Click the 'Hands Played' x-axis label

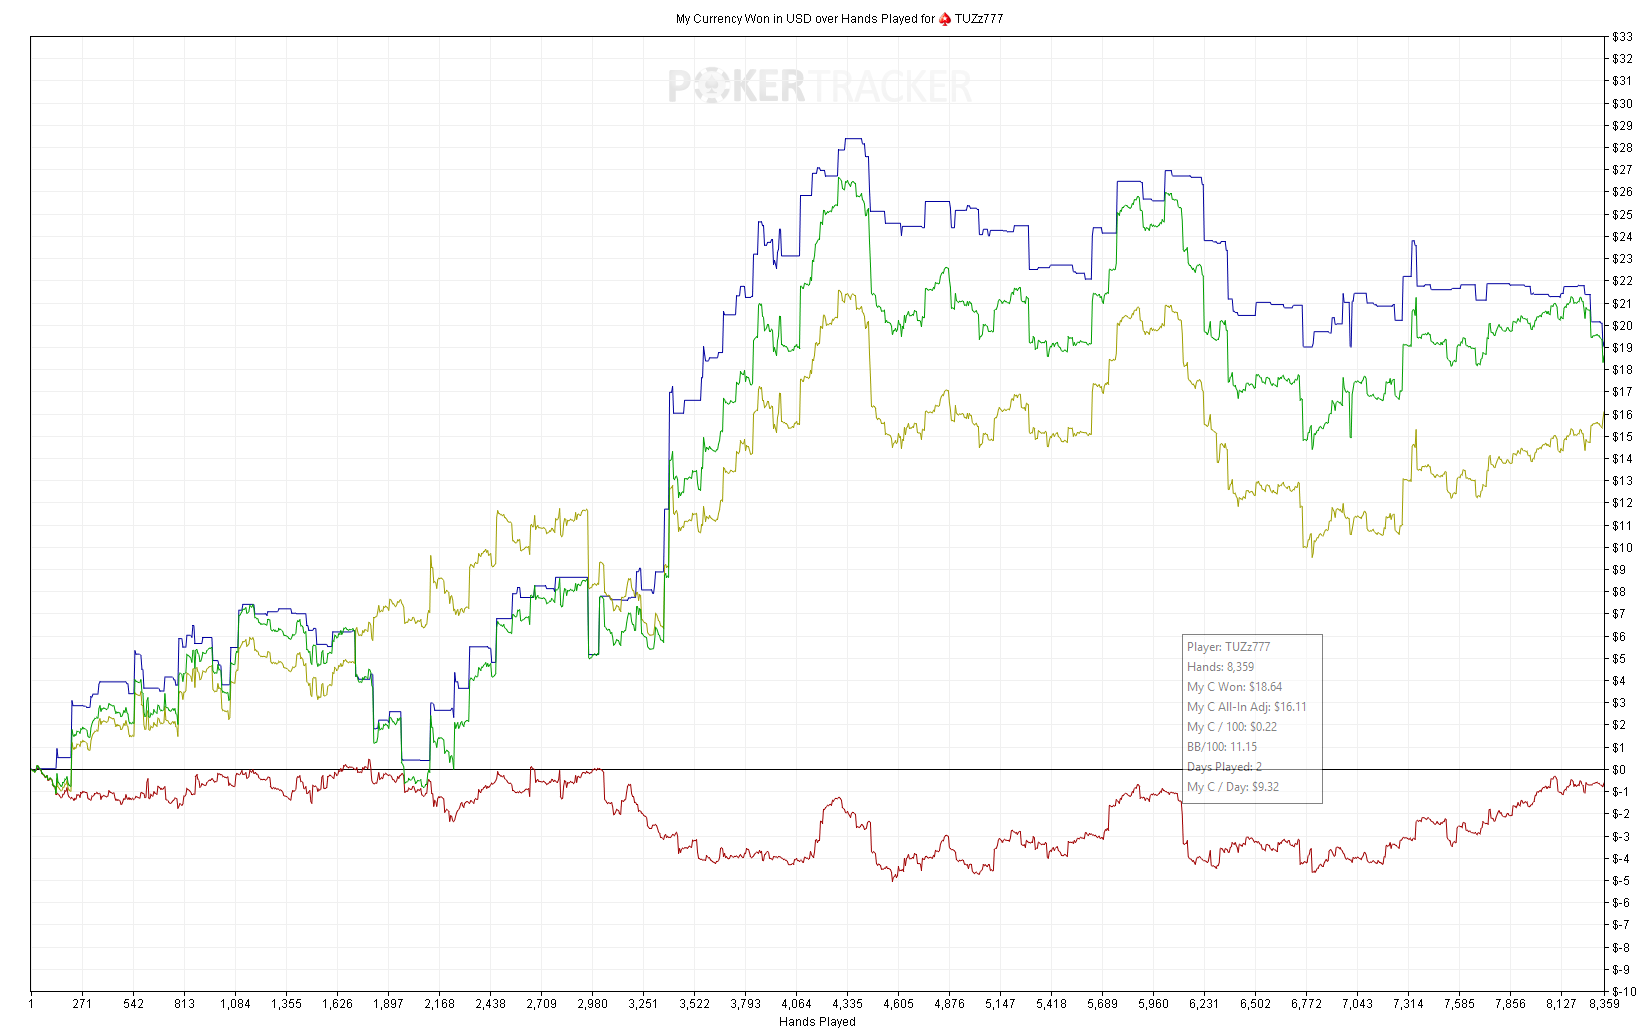pyautogui.click(x=817, y=1021)
